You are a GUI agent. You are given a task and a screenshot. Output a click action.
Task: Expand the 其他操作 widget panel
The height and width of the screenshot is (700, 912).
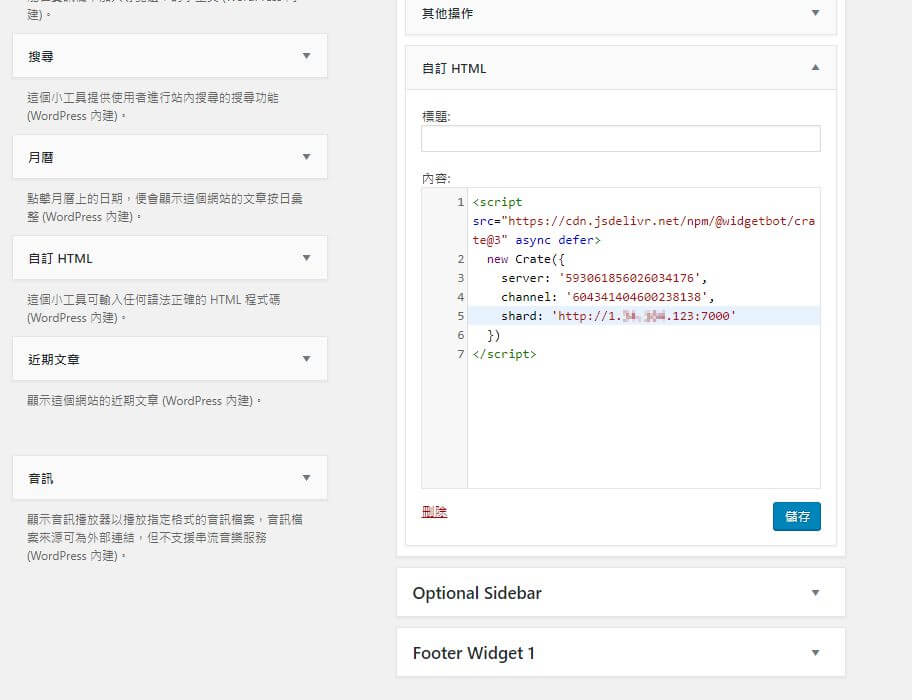pos(815,13)
